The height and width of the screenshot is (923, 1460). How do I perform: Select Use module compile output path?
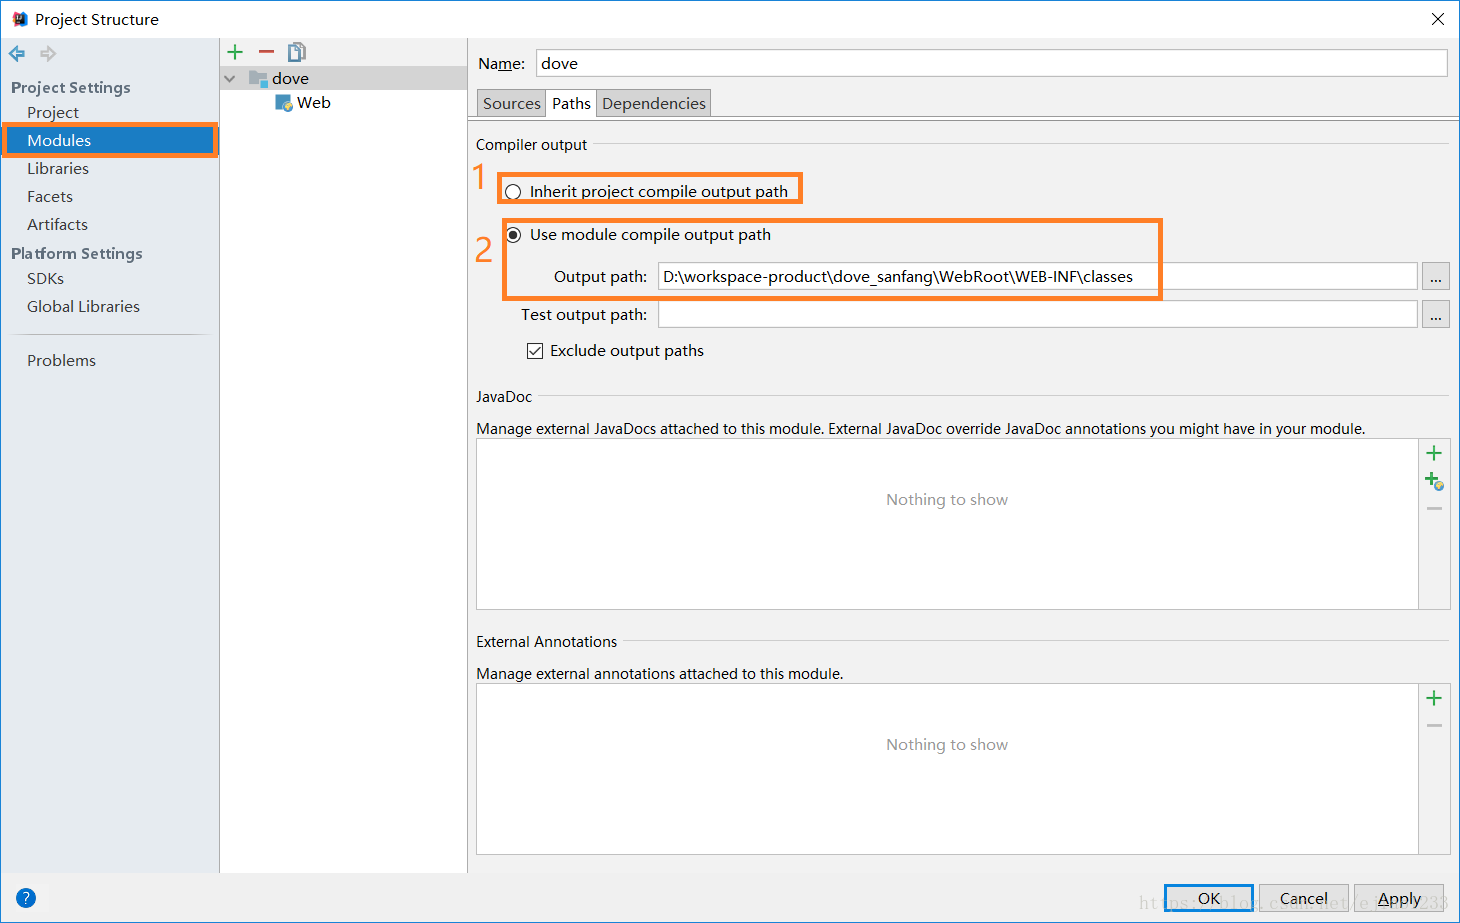click(513, 234)
